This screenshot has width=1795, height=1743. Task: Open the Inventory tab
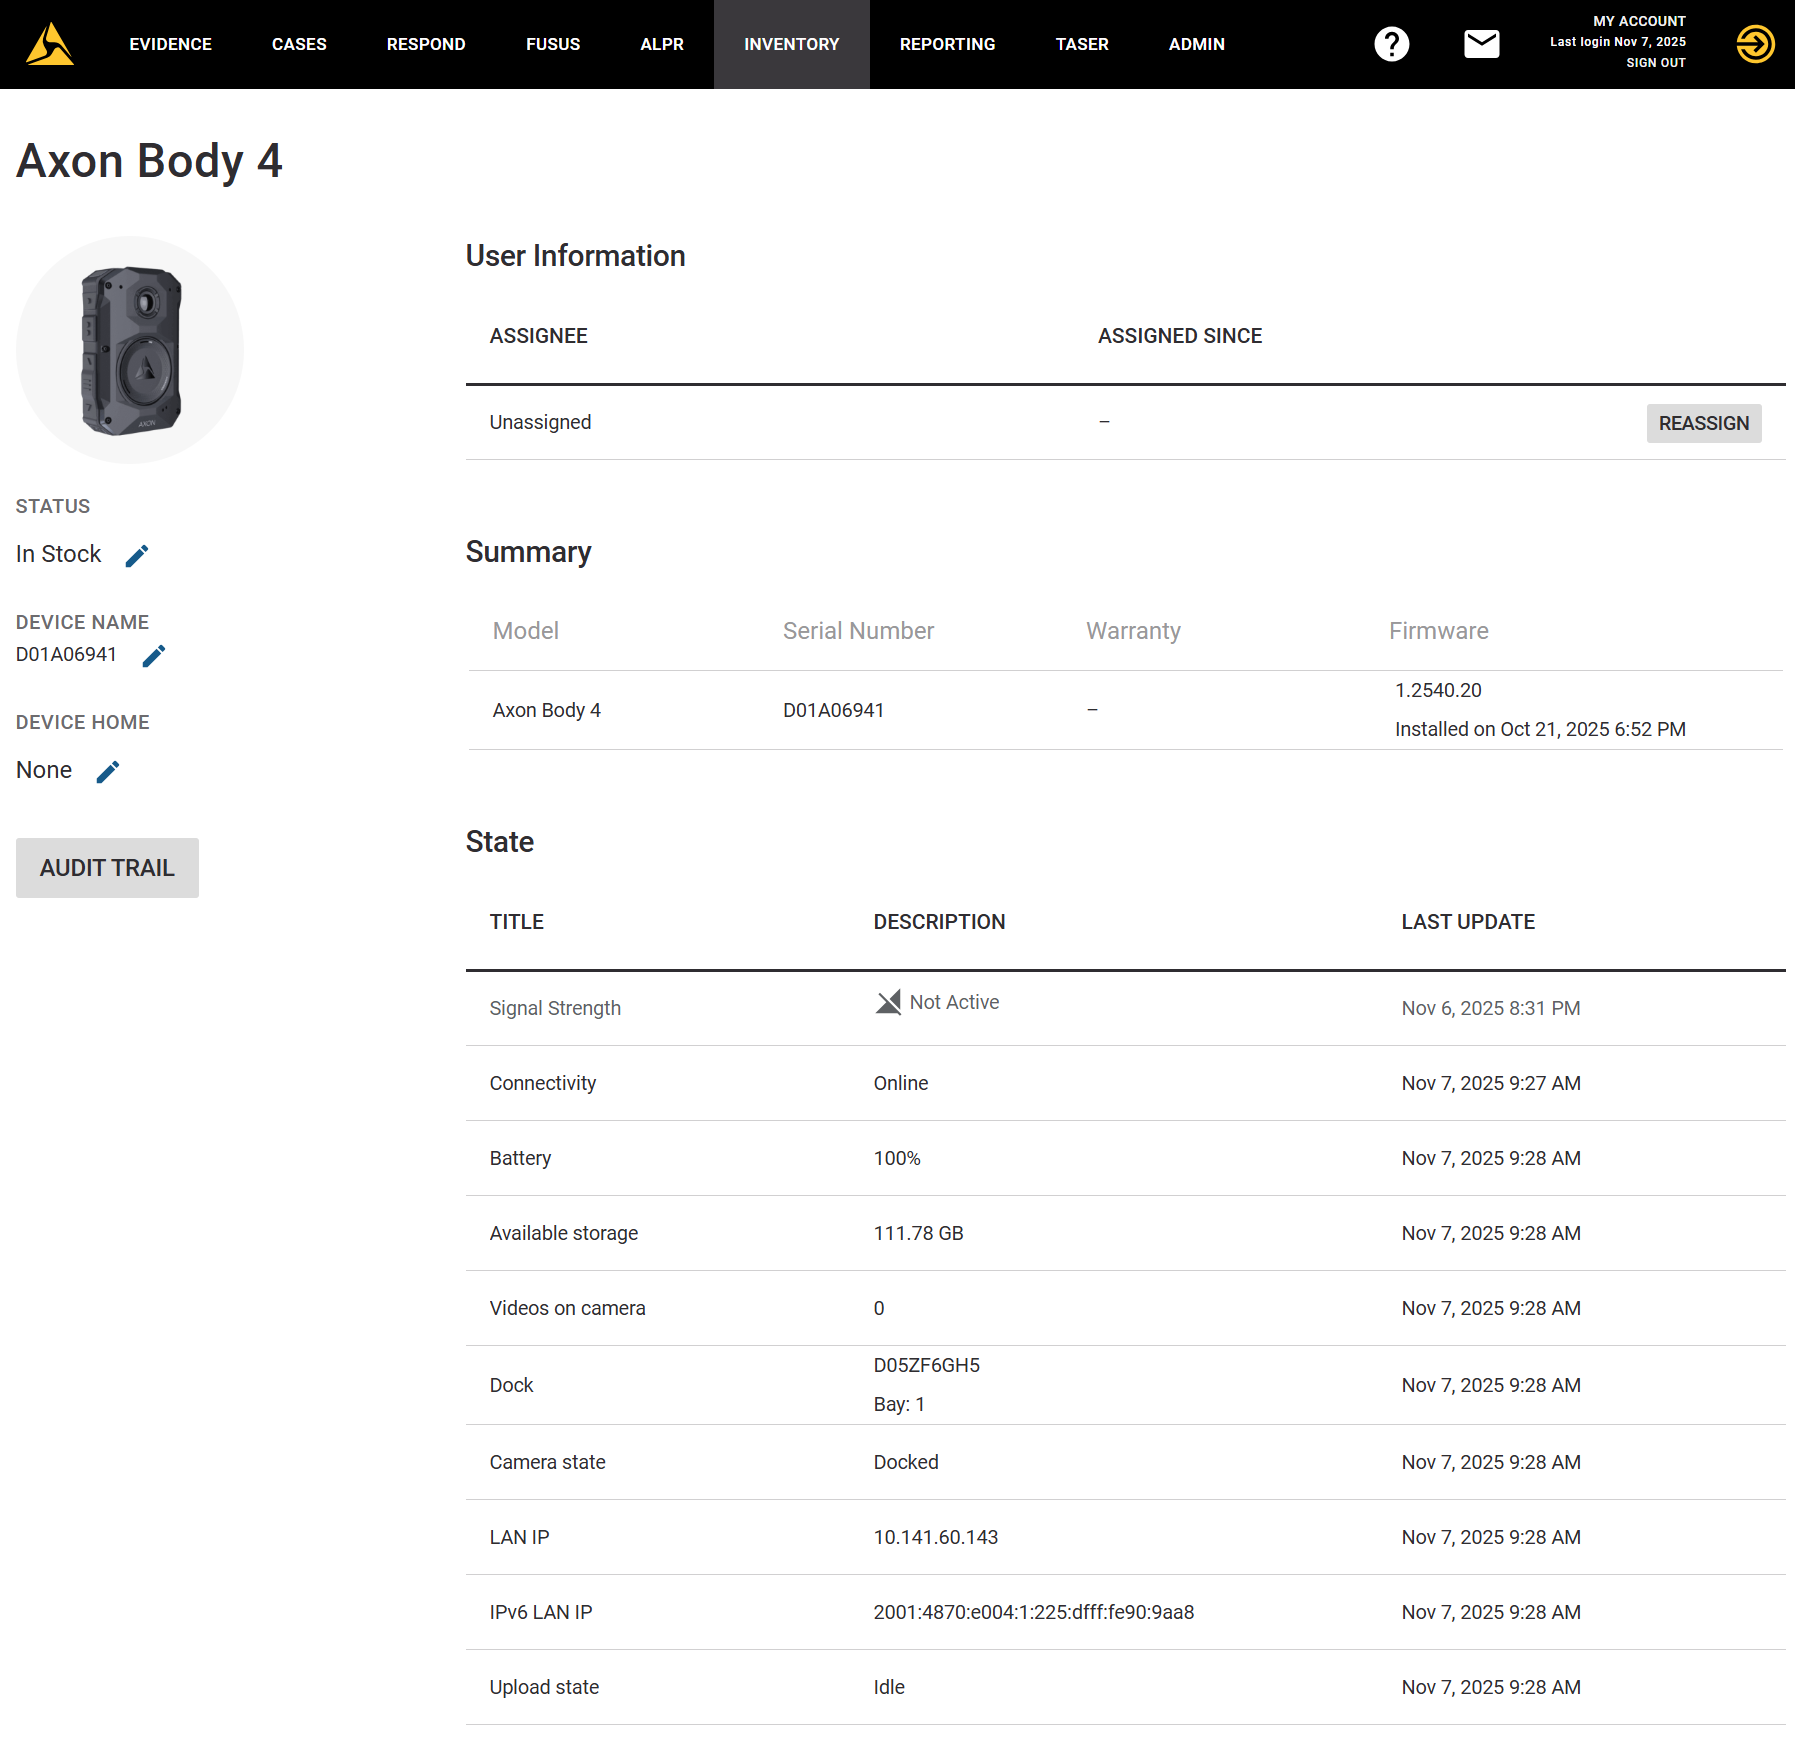click(x=791, y=44)
